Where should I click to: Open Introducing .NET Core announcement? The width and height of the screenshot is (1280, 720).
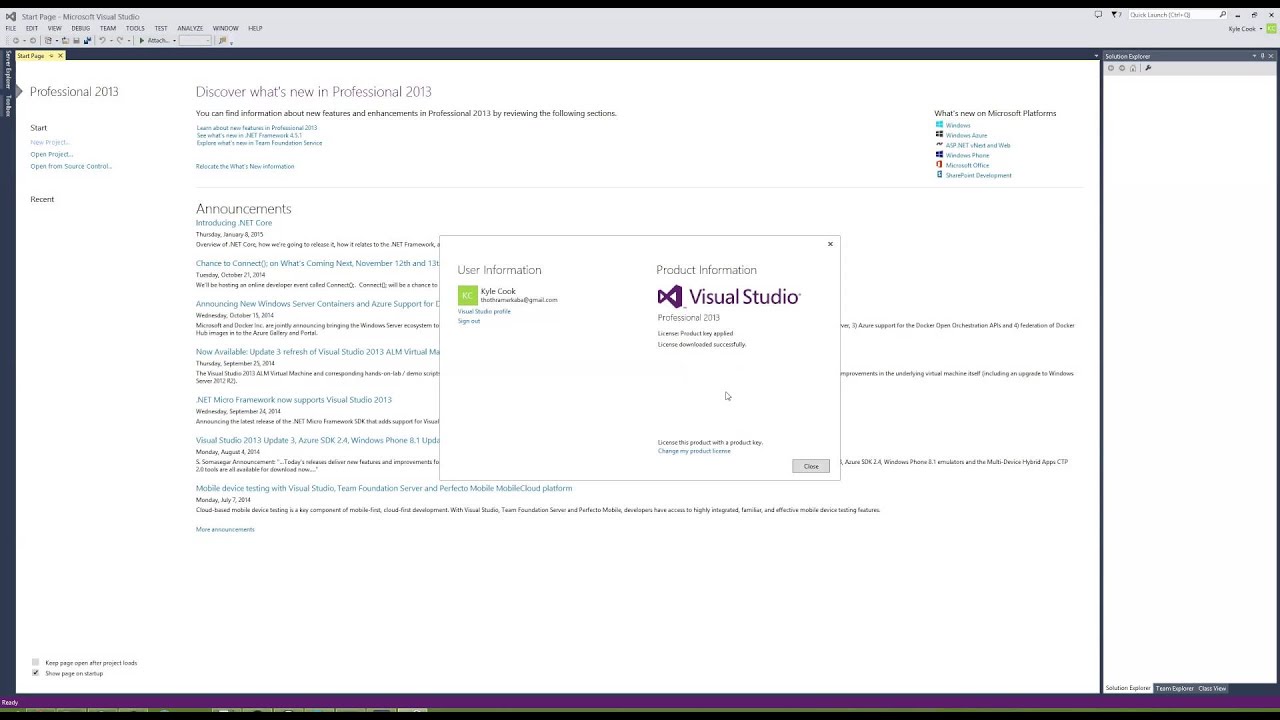point(234,223)
